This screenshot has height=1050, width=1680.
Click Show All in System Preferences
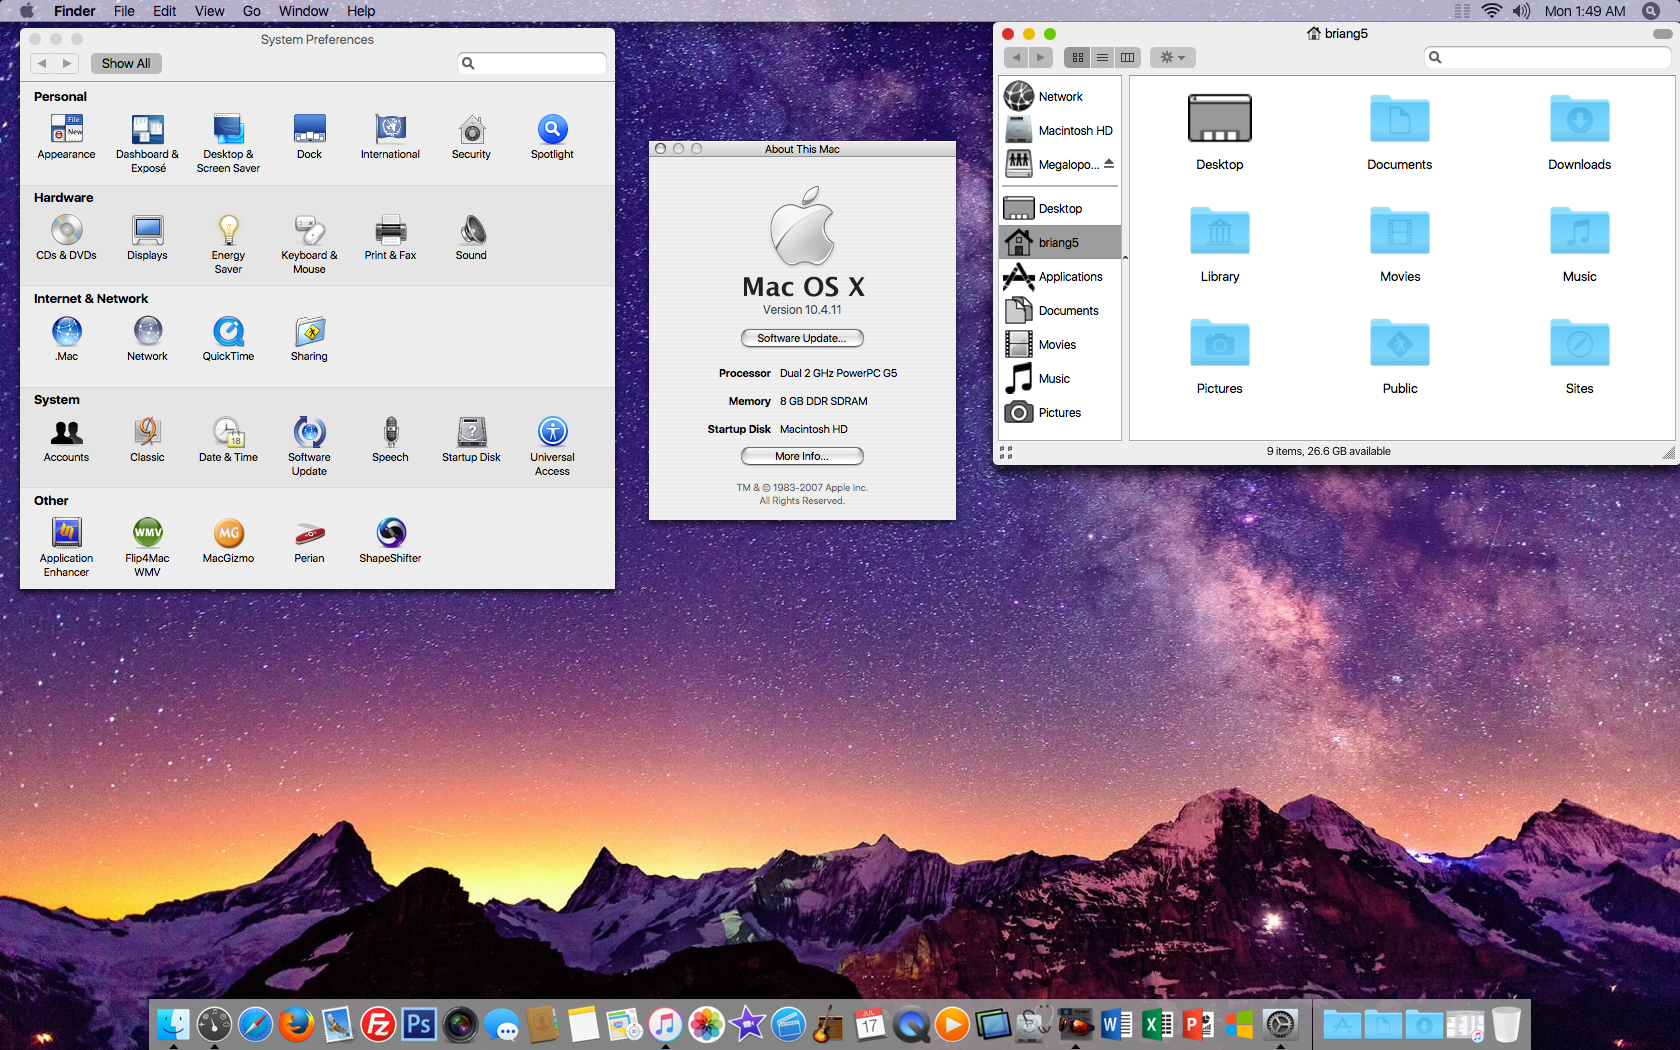tap(126, 63)
